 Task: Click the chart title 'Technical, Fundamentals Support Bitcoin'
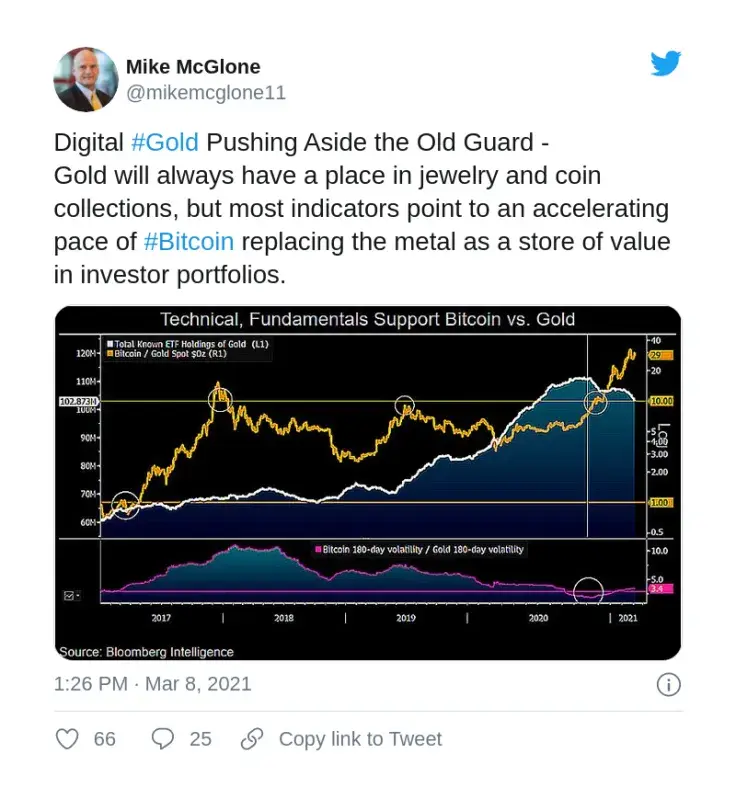point(367,320)
